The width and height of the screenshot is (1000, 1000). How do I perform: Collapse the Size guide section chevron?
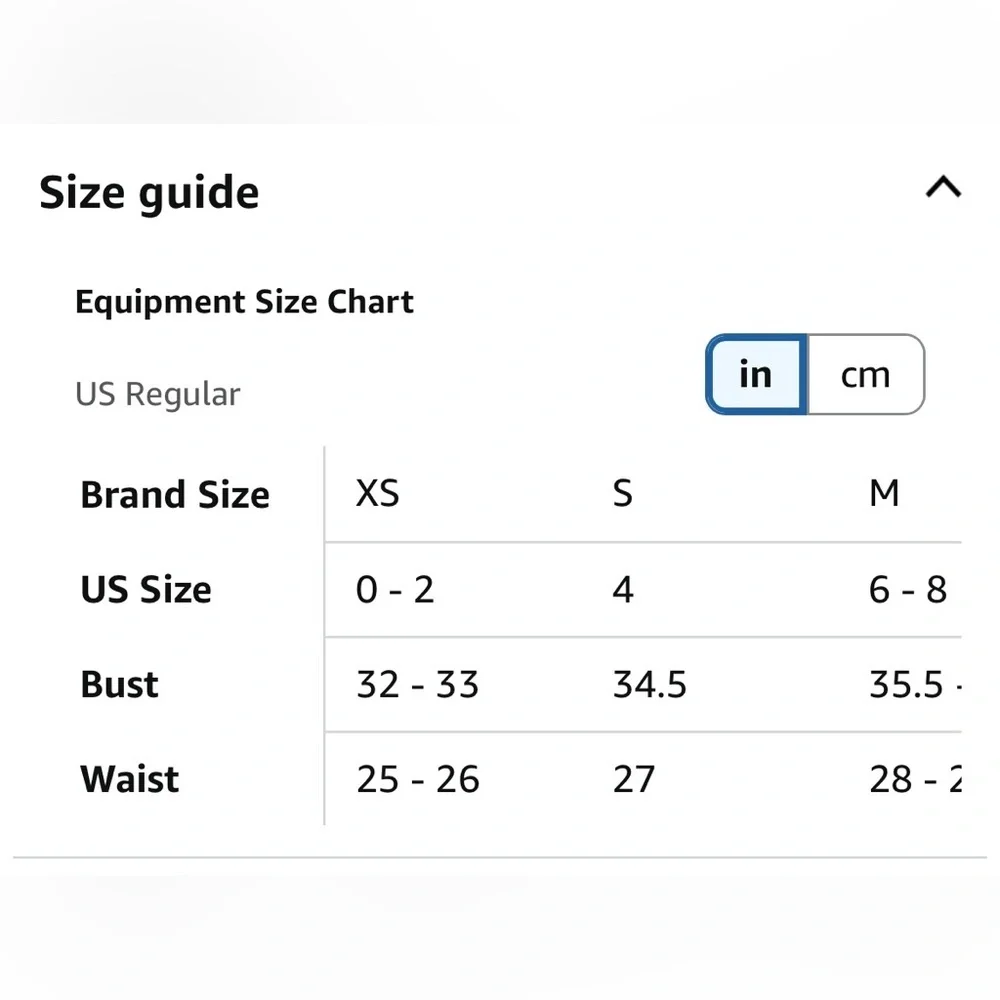click(x=943, y=188)
